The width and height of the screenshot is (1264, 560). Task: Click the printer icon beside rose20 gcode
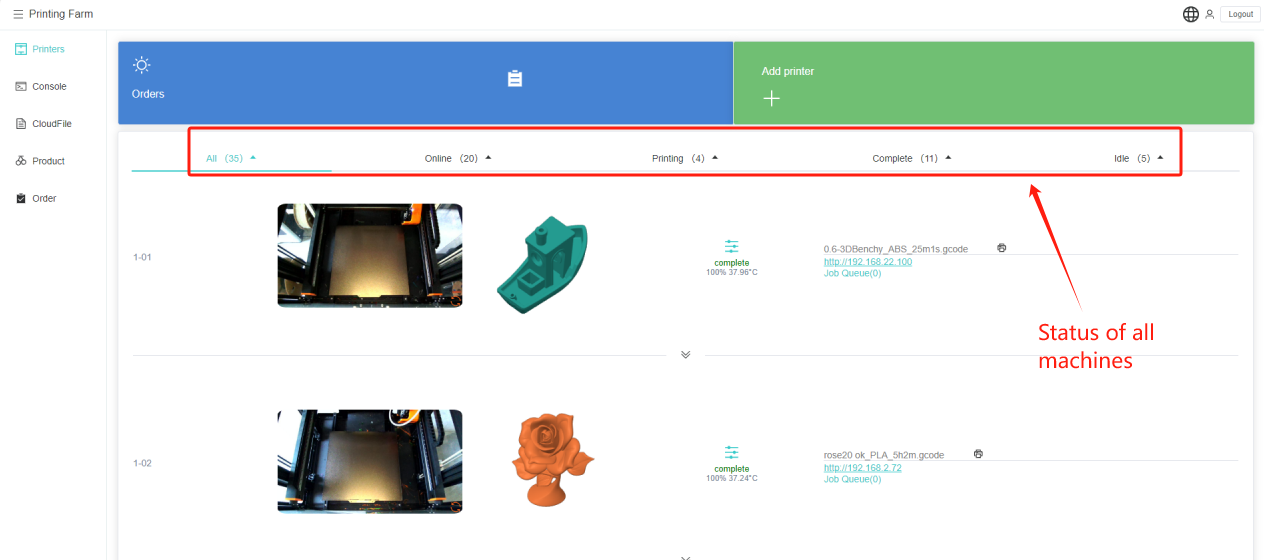978,453
